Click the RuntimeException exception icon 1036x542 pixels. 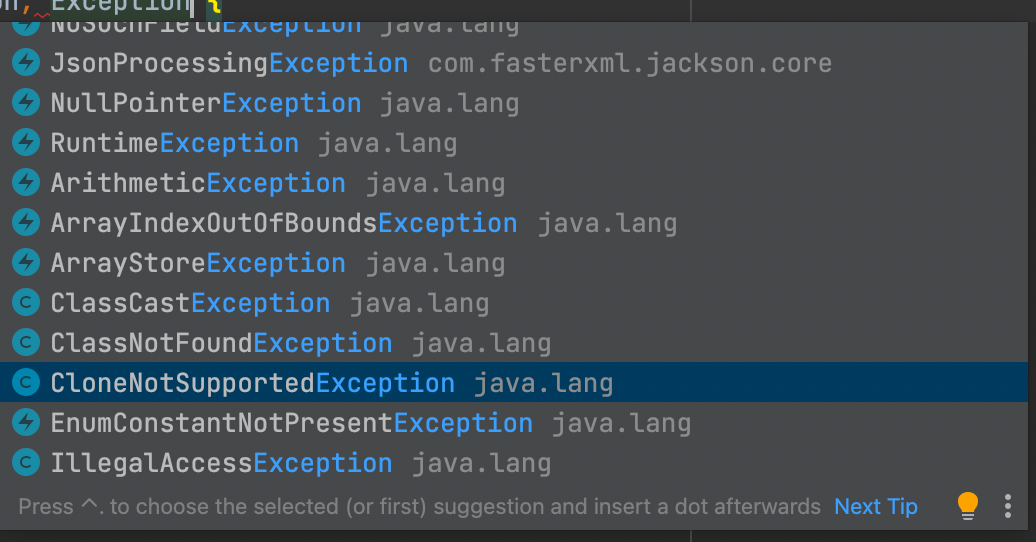[26, 143]
